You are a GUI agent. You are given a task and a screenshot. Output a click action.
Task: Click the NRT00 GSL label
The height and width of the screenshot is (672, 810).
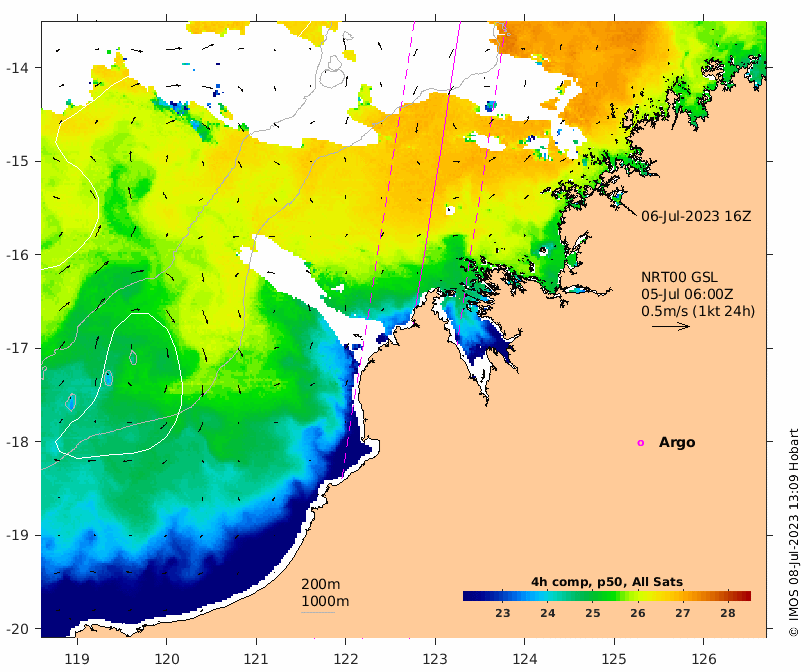coord(679,277)
